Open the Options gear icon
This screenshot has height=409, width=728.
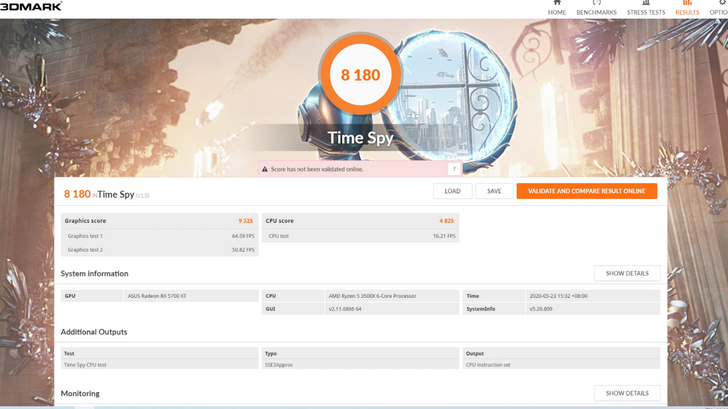(x=720, y=3)
